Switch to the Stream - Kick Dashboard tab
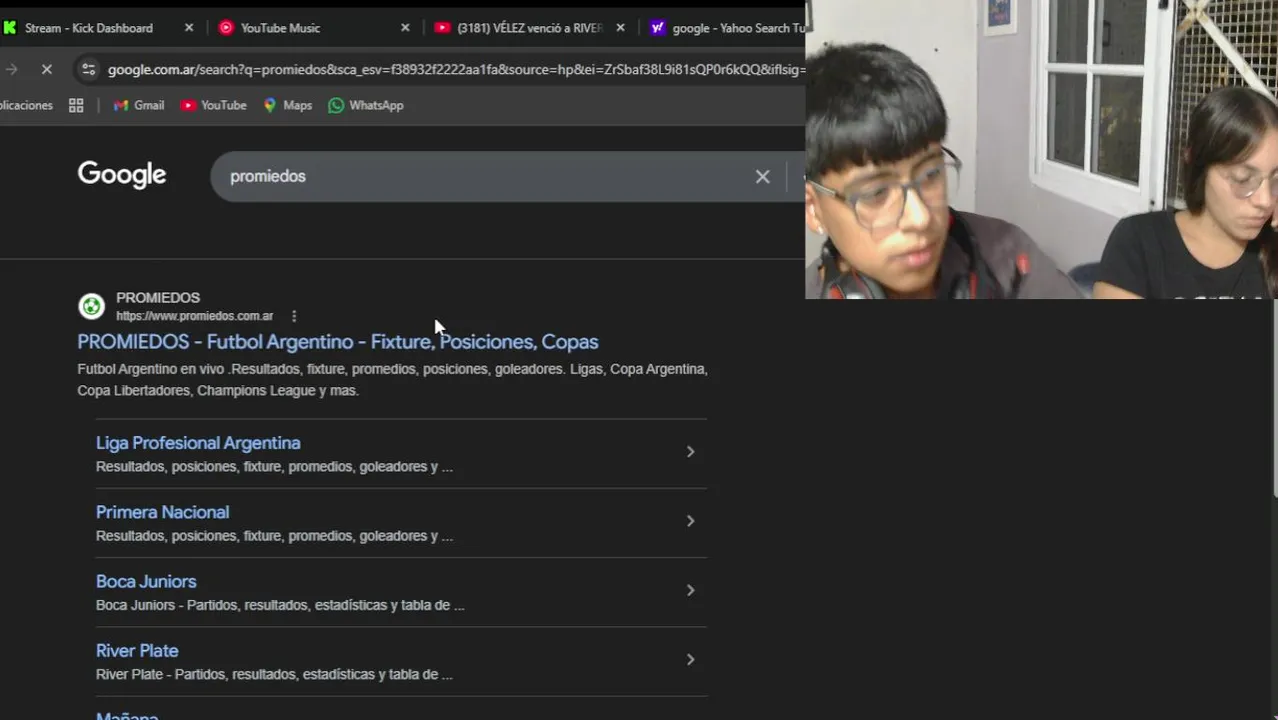This screenshot has height=720, width=1278. [x=88, y=28]
